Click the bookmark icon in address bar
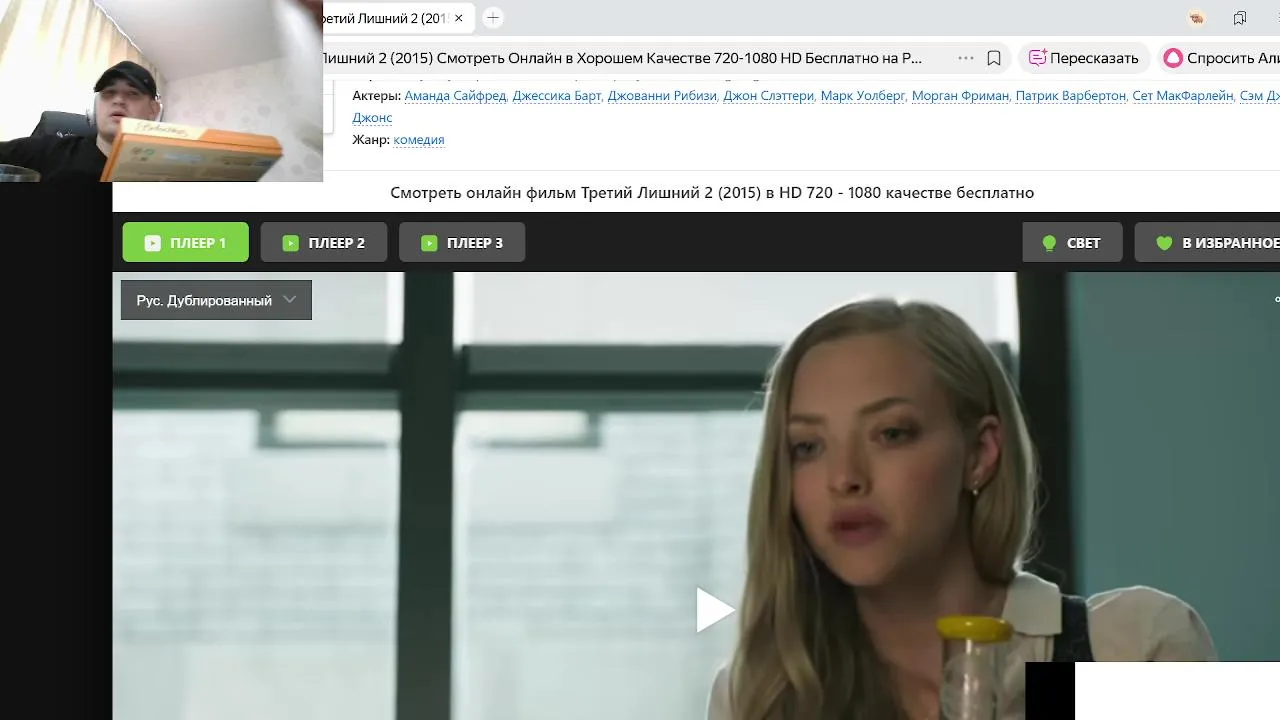This screenshot has height=720, width=1280. point(994,58)
